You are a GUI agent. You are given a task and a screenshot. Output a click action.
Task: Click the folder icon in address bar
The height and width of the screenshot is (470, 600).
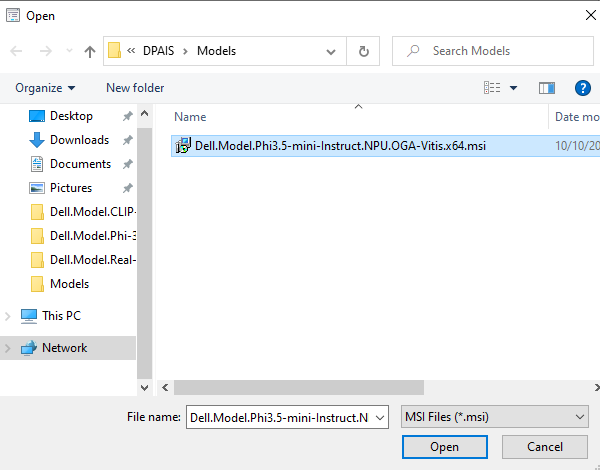pyautogui.click(x=114, y=51)
